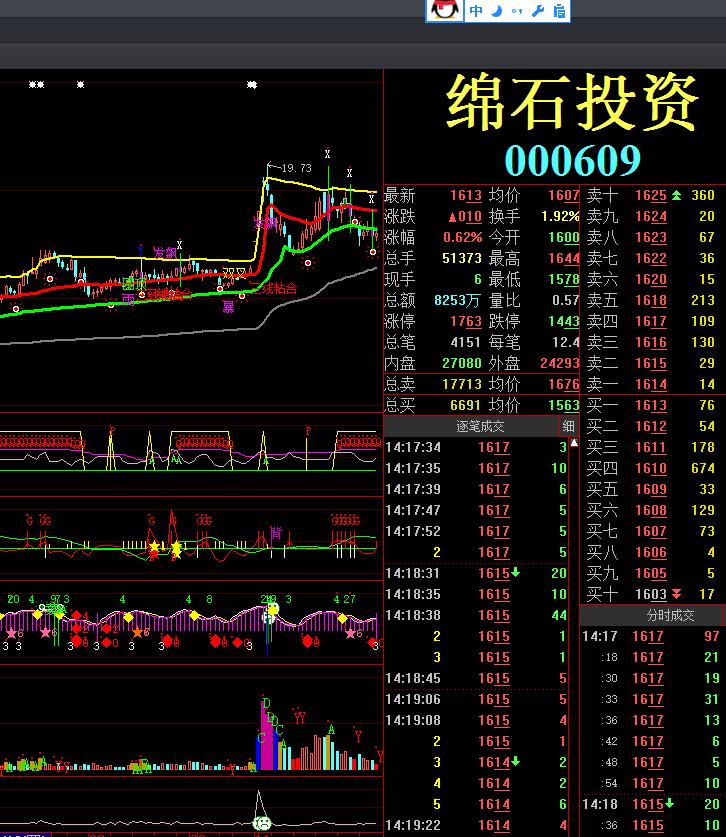The image size is (726, 837).
Task: Click the 14:19:22 tick trade row
Action: (476, 825)
